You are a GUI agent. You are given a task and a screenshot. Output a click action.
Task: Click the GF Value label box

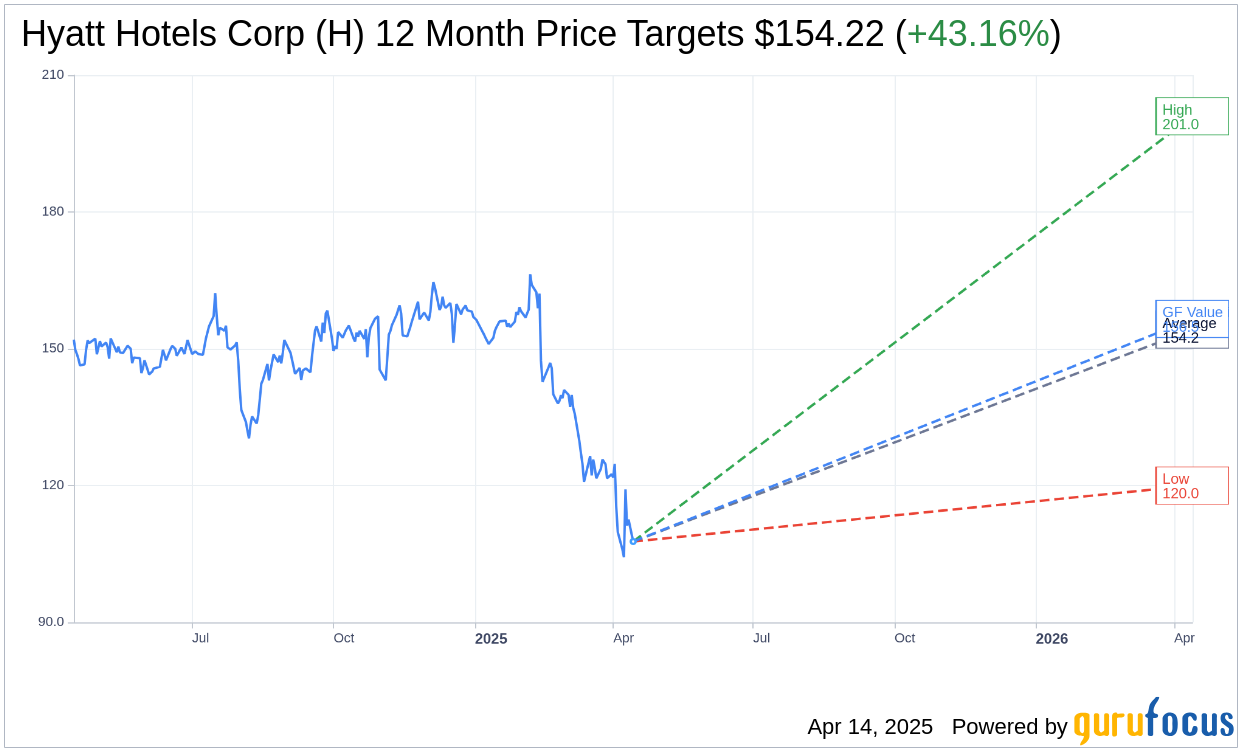(1192, 311)
